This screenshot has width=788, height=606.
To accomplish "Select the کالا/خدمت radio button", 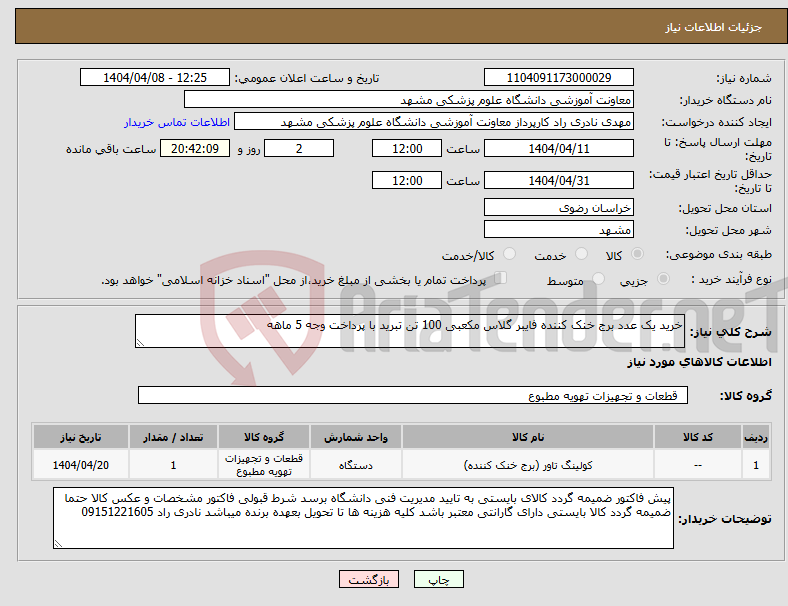I will click(x=510, y=254).
